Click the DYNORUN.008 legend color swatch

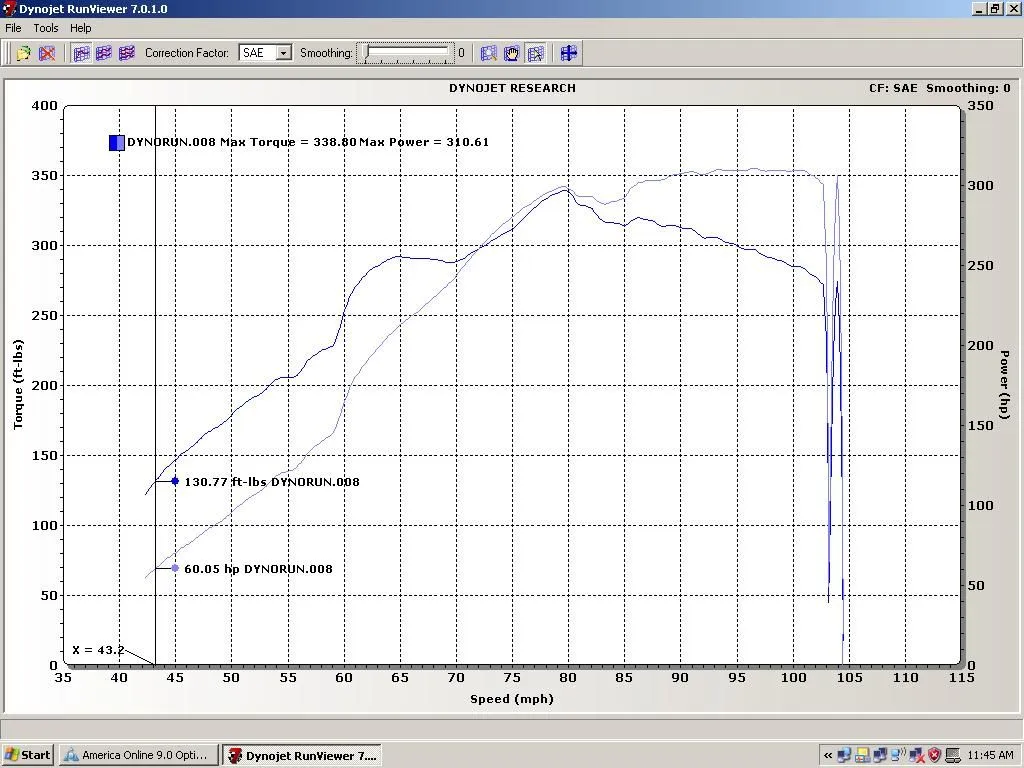[x=117, y=142]
